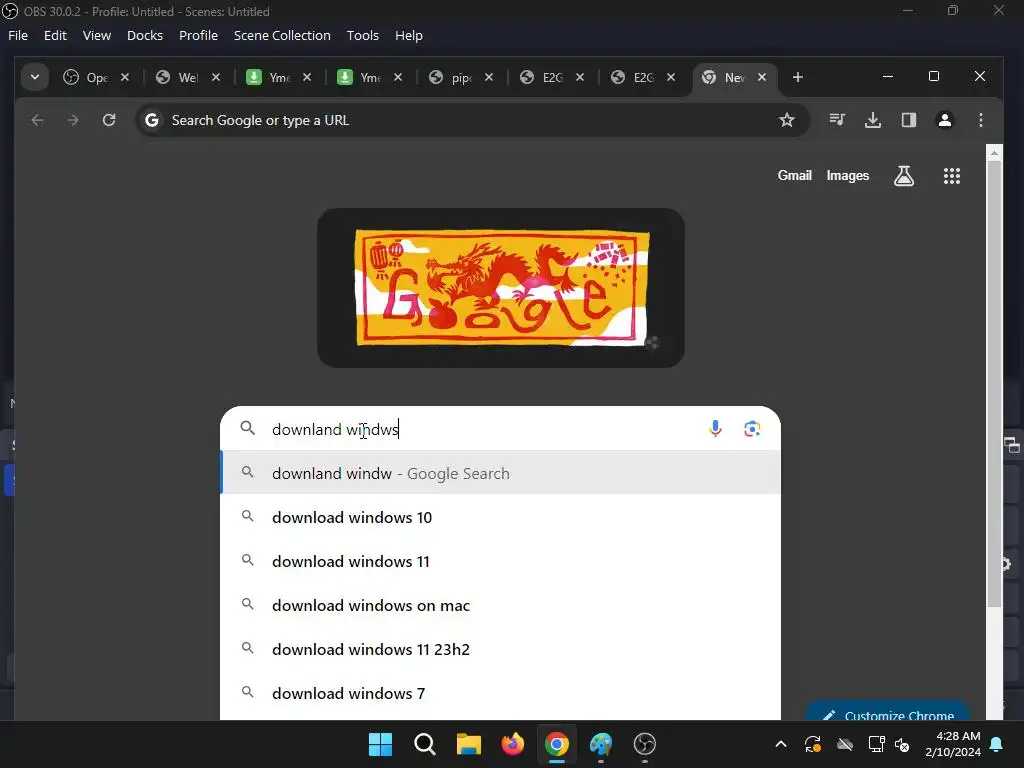Open muted volume tray icon
This screenshot has height=768, width=1024.
coord(903,744)
